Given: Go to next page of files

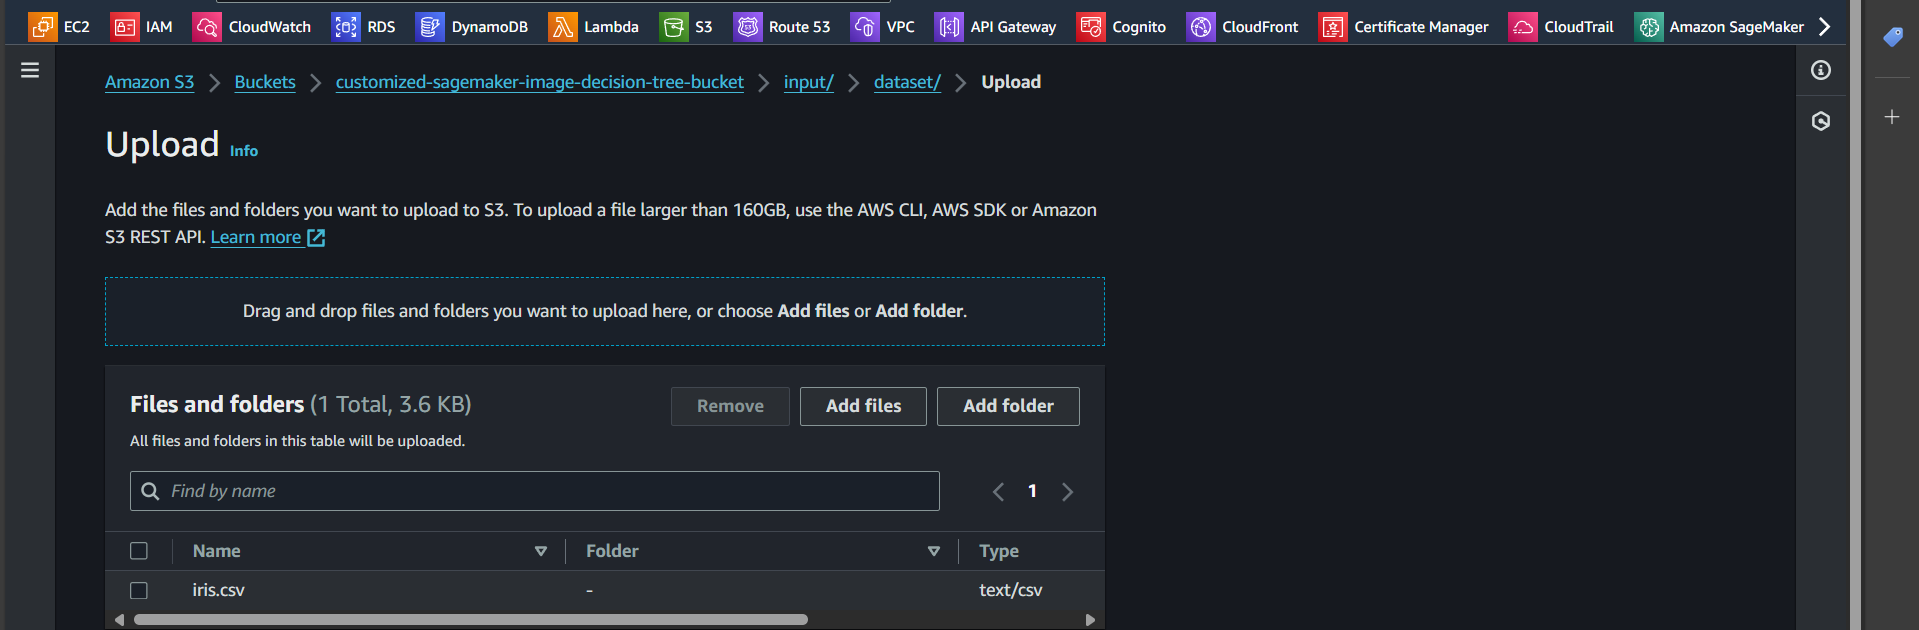Looking at the screenshot, I should (x=1067, y=492).
